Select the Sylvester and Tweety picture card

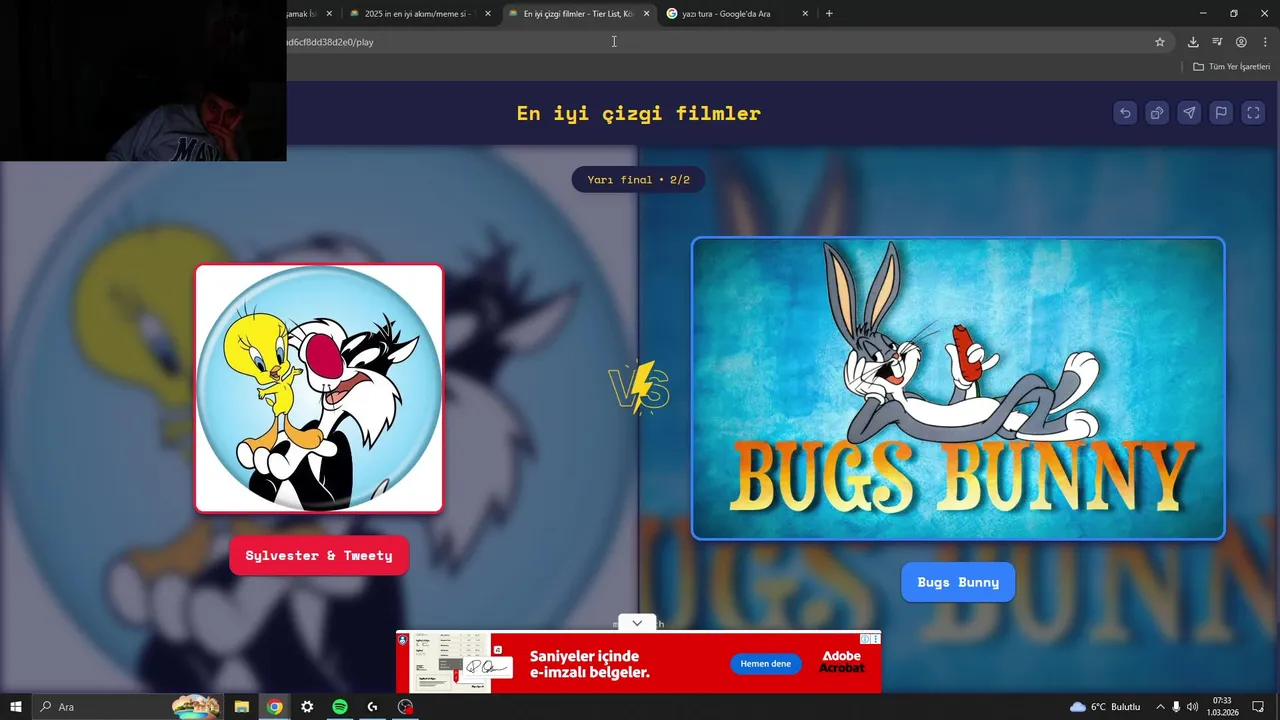coord(319,388)
